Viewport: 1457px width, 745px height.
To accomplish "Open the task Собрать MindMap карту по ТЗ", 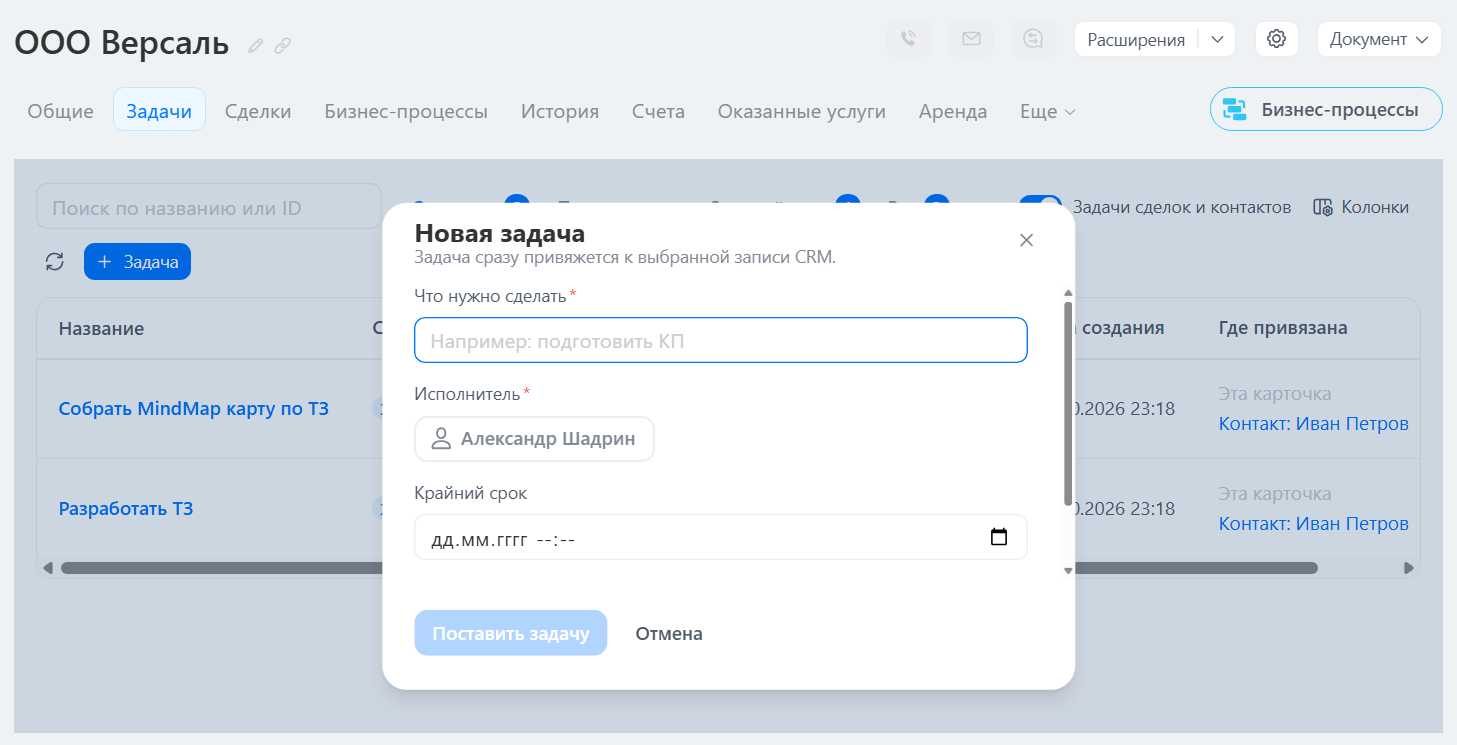I will [194, 408].
